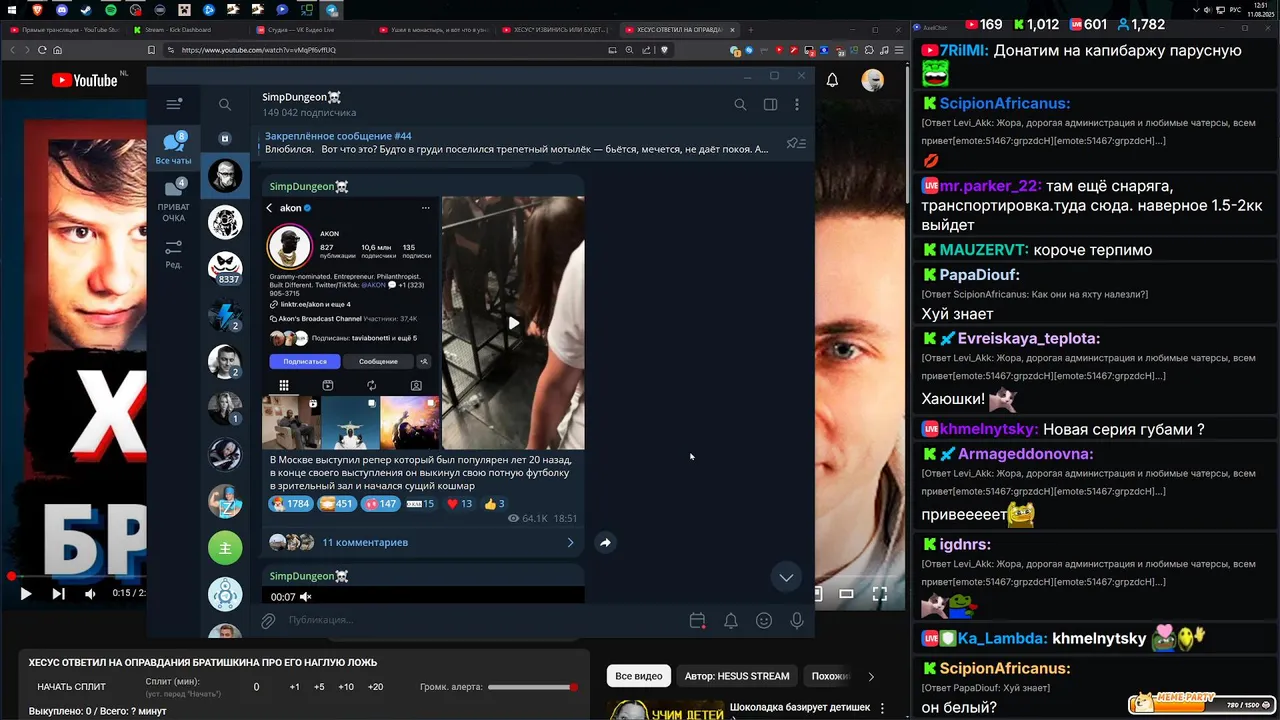
Task: Mute the YouTube player volume
Action: pos(90,594)
